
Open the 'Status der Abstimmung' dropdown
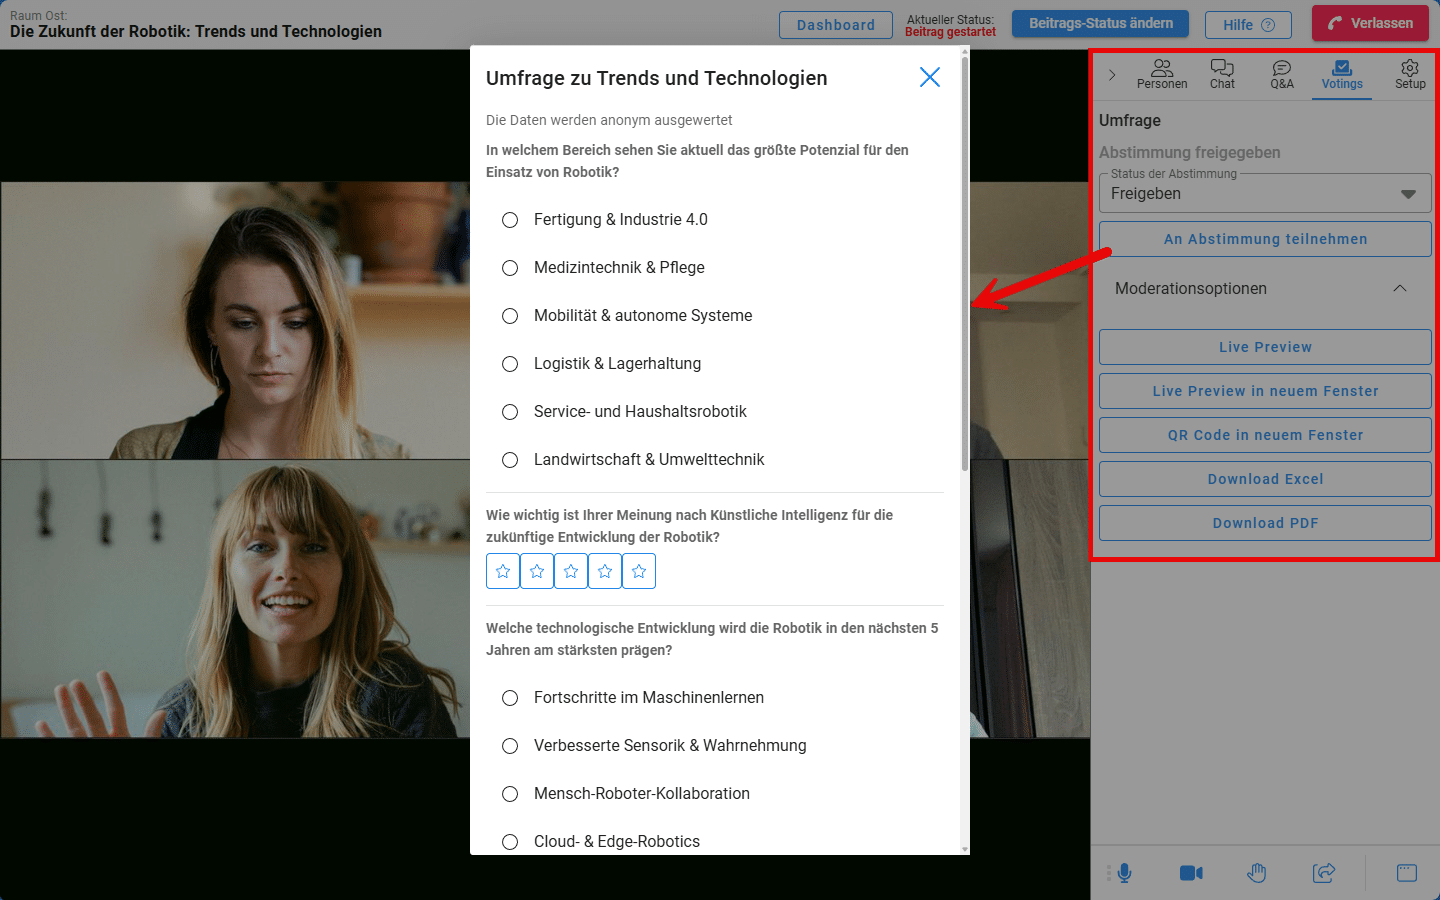pos(1265,194)
